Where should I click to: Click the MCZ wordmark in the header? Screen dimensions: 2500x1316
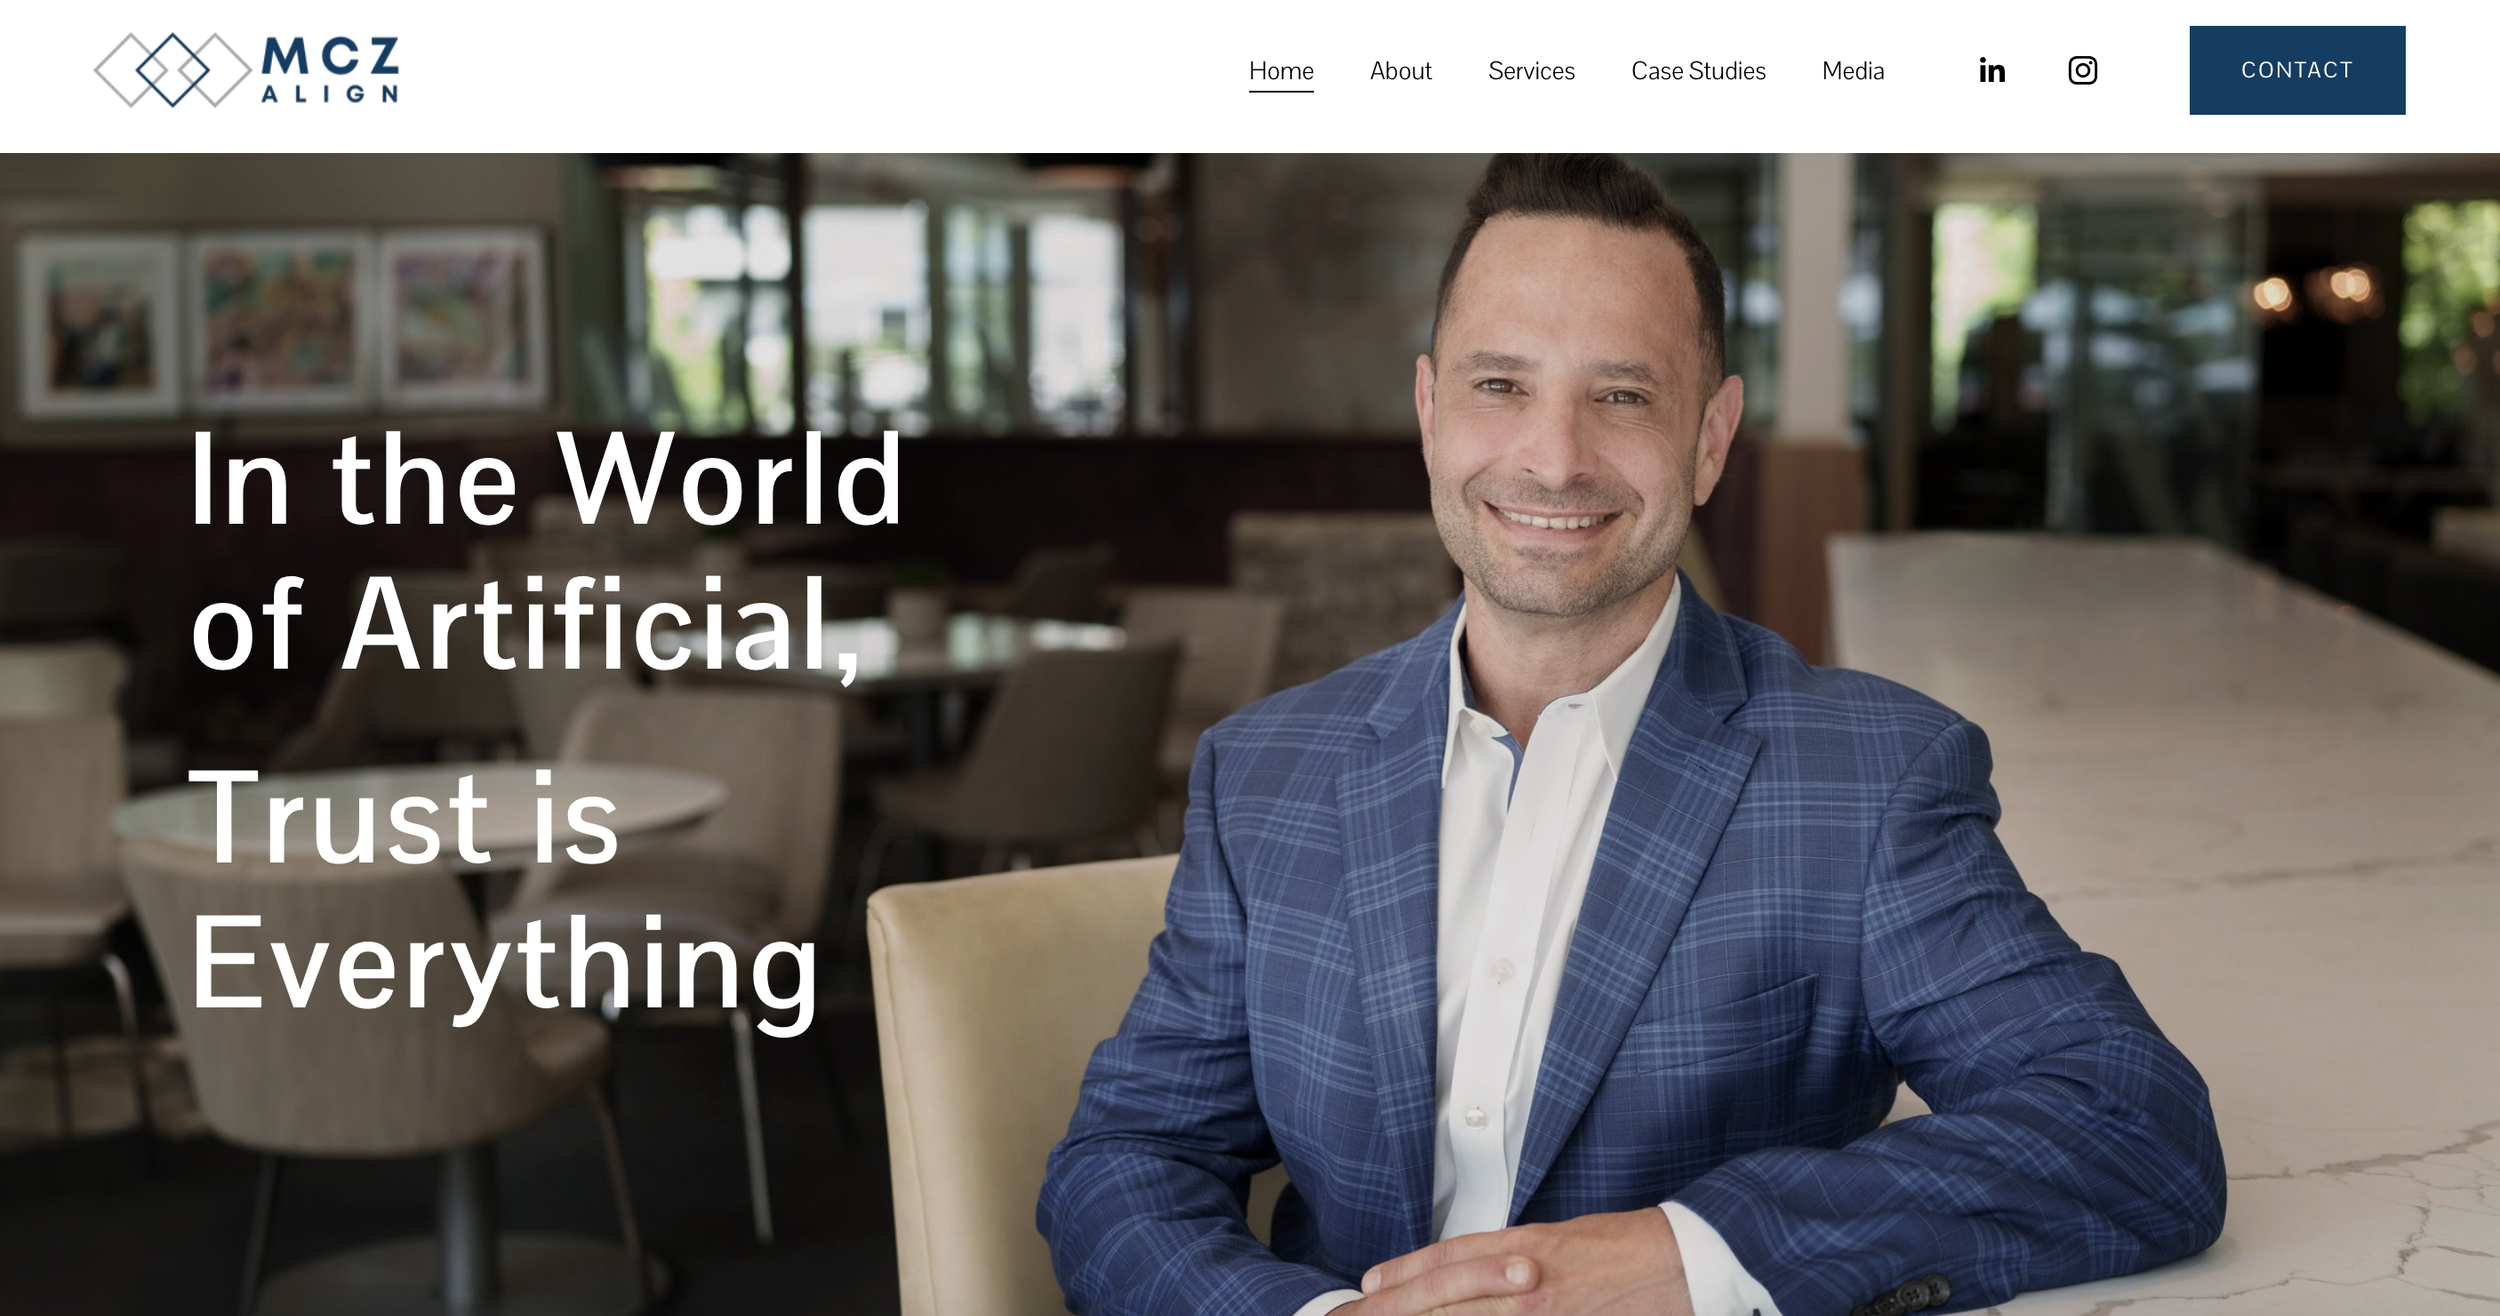[x=330, y=56]
